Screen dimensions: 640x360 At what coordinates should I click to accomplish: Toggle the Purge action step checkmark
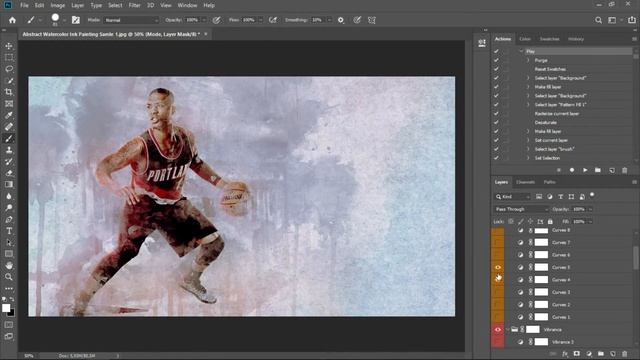(496, 60)
